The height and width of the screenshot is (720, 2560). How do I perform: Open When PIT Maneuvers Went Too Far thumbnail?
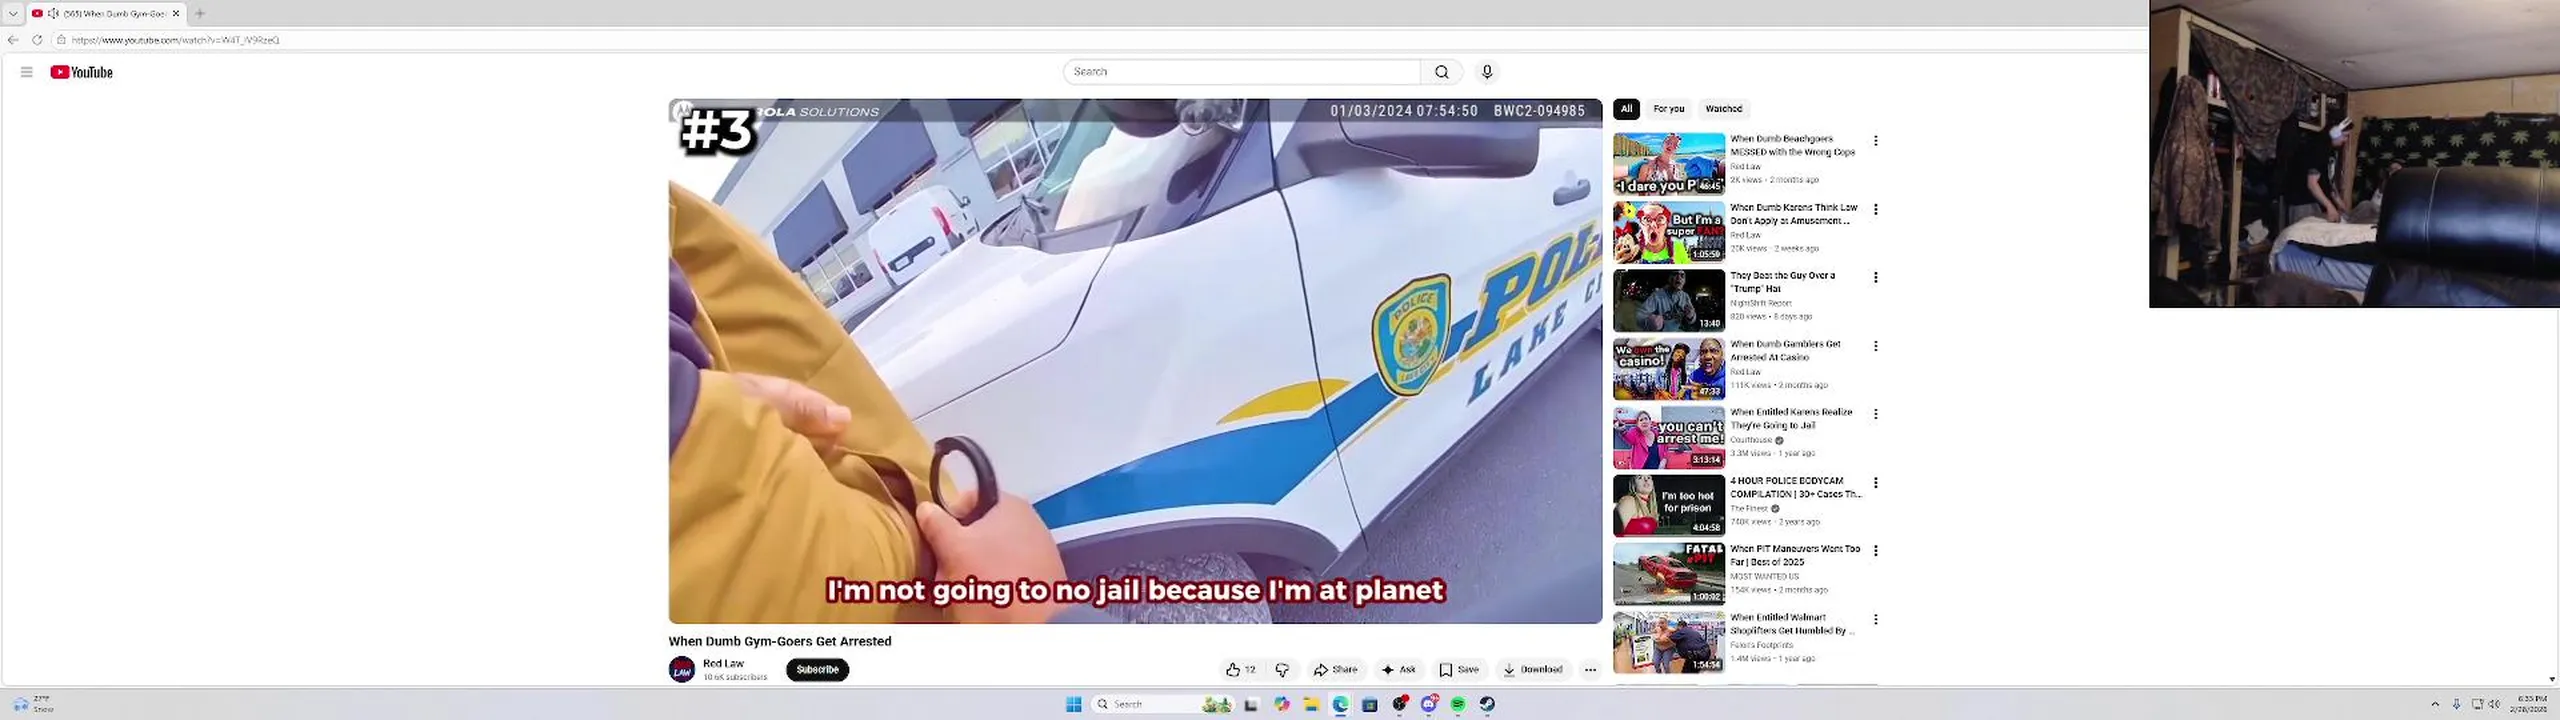pyautogui.click(x=1669, y=574)
